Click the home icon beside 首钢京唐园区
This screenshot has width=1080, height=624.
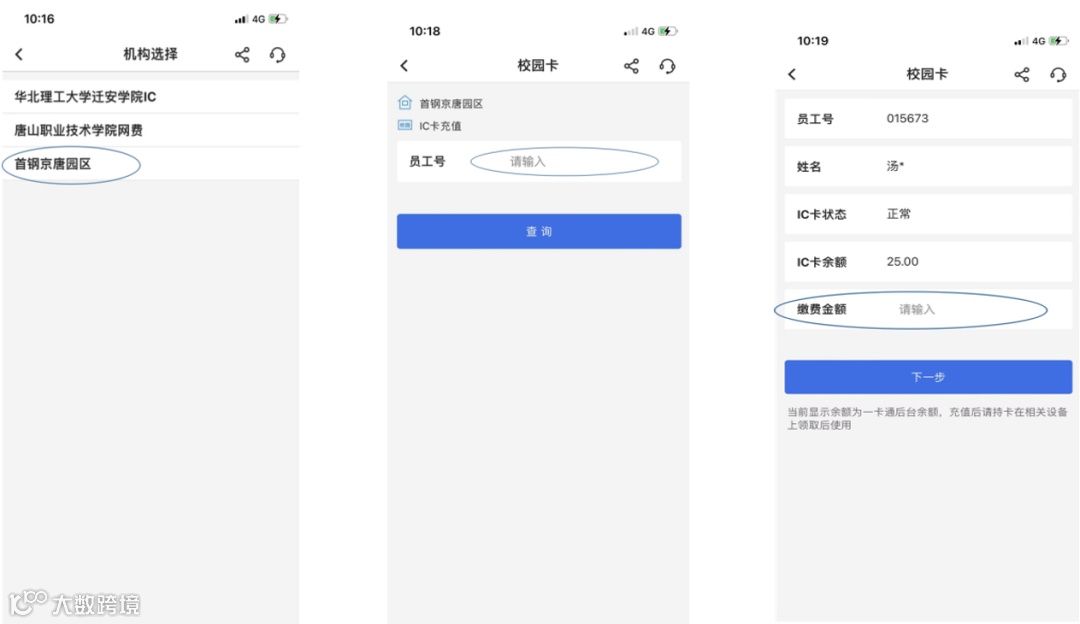pyautogui.click(x=405, y=103)
